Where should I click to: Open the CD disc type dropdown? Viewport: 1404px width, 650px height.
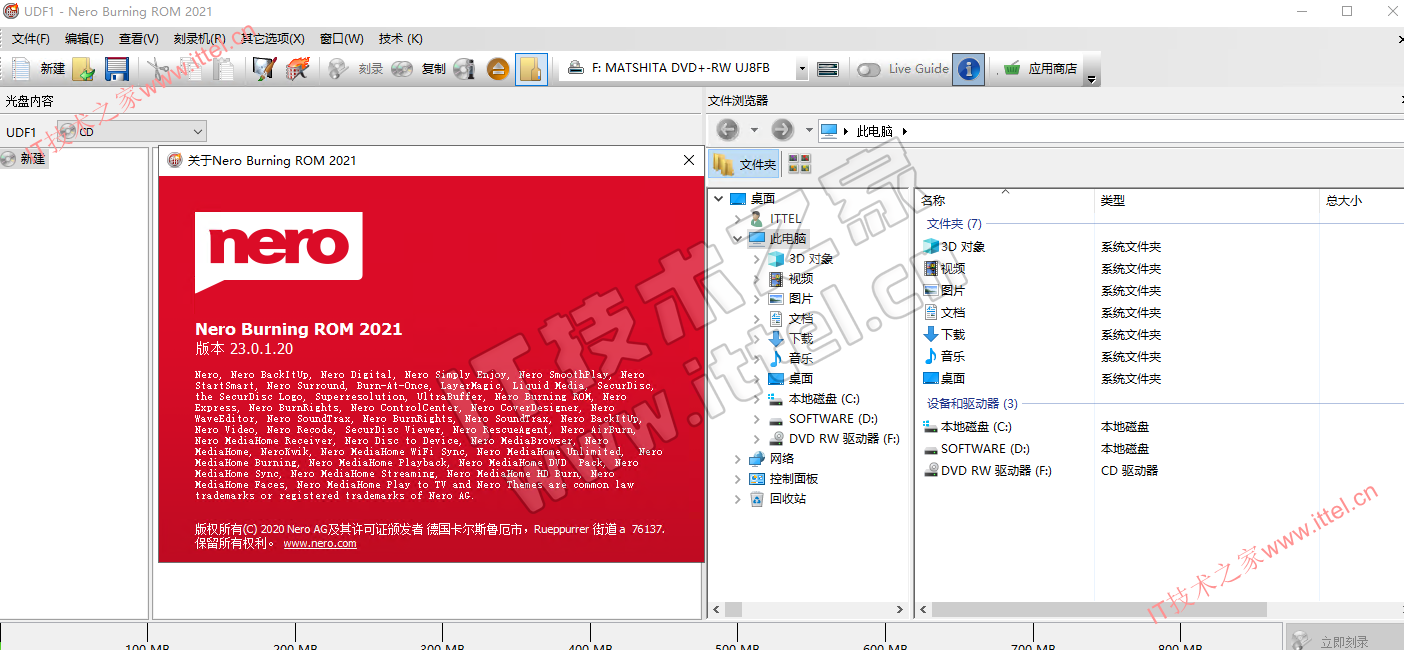(x=132, y=131)
